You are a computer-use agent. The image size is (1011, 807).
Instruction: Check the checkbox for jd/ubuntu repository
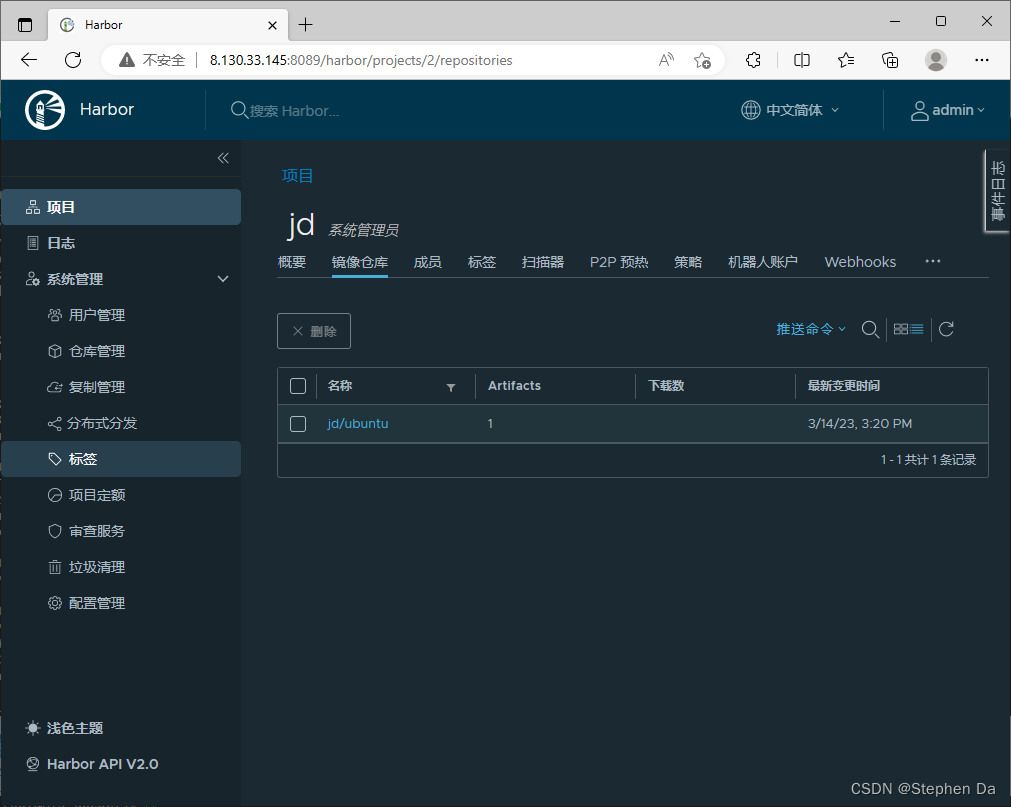pyautogui.click(x=297, y=423)
